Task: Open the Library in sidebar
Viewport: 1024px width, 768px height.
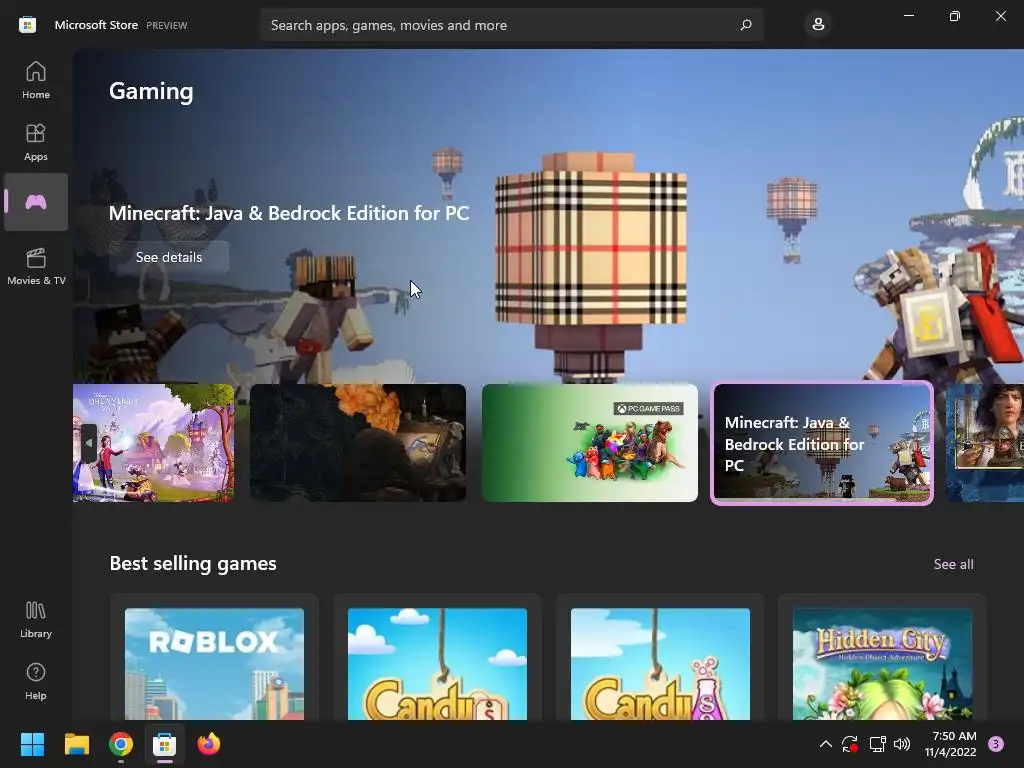Action: pyautogui.click(x=36, y=619)
